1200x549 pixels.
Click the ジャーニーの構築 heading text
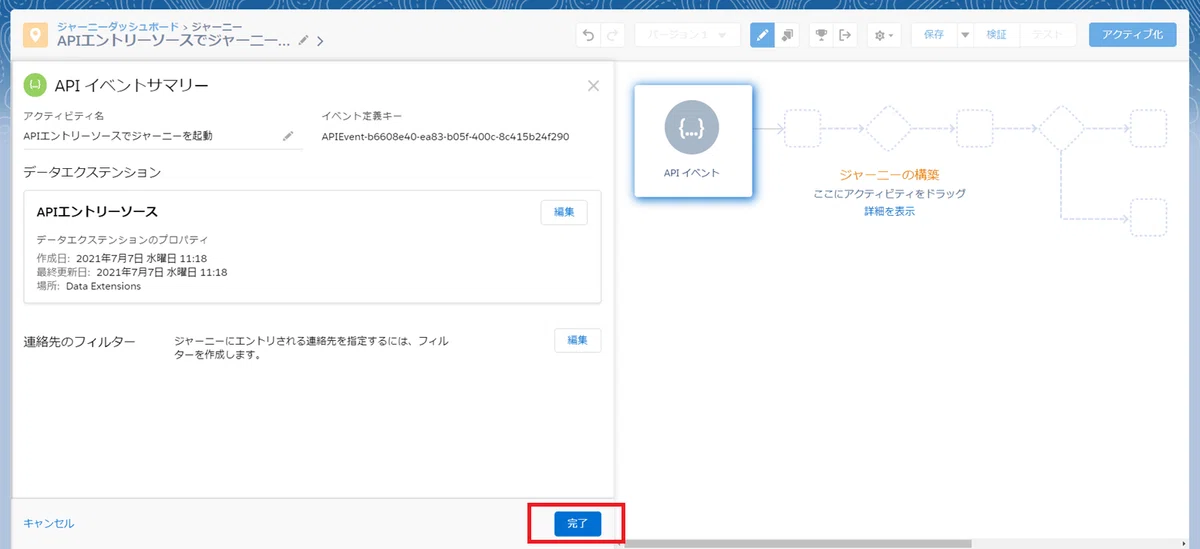(890, 174)
